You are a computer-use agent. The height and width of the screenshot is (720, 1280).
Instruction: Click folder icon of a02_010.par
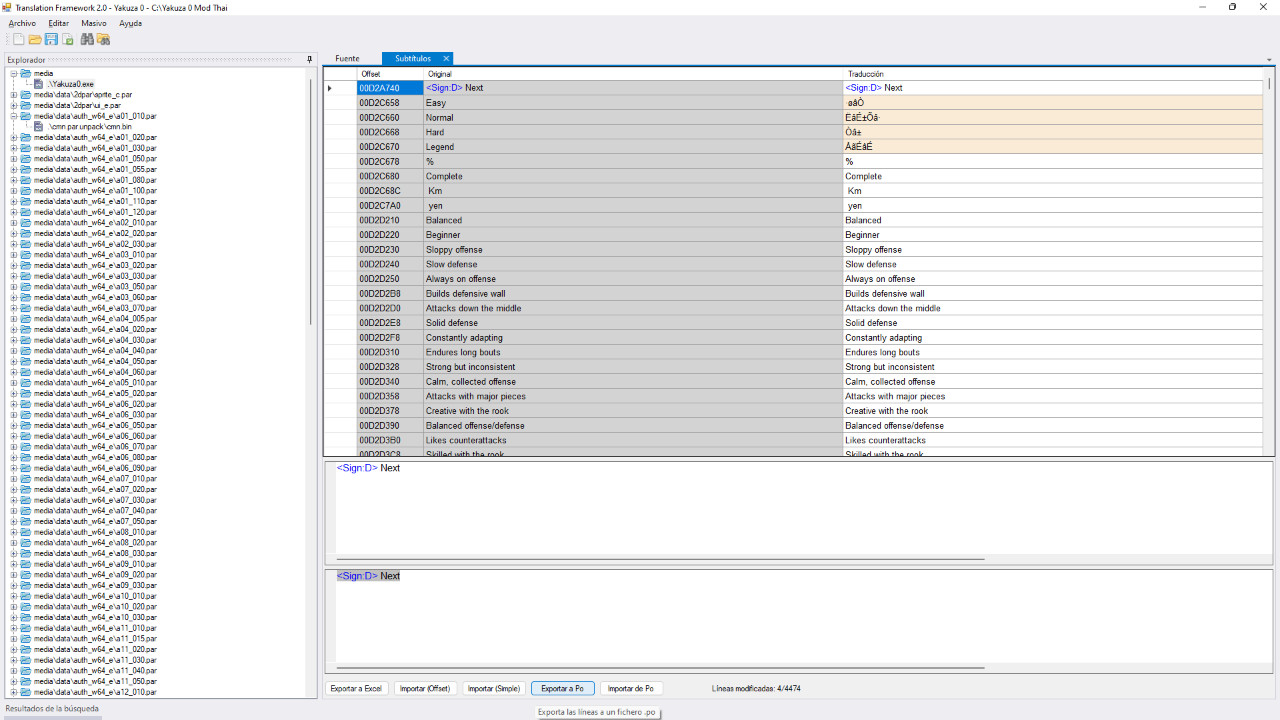(x=26, y=223)
